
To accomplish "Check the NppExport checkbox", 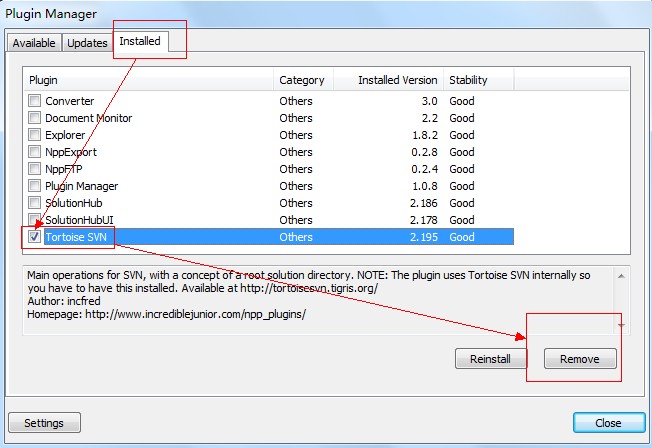I will [35, 152].
